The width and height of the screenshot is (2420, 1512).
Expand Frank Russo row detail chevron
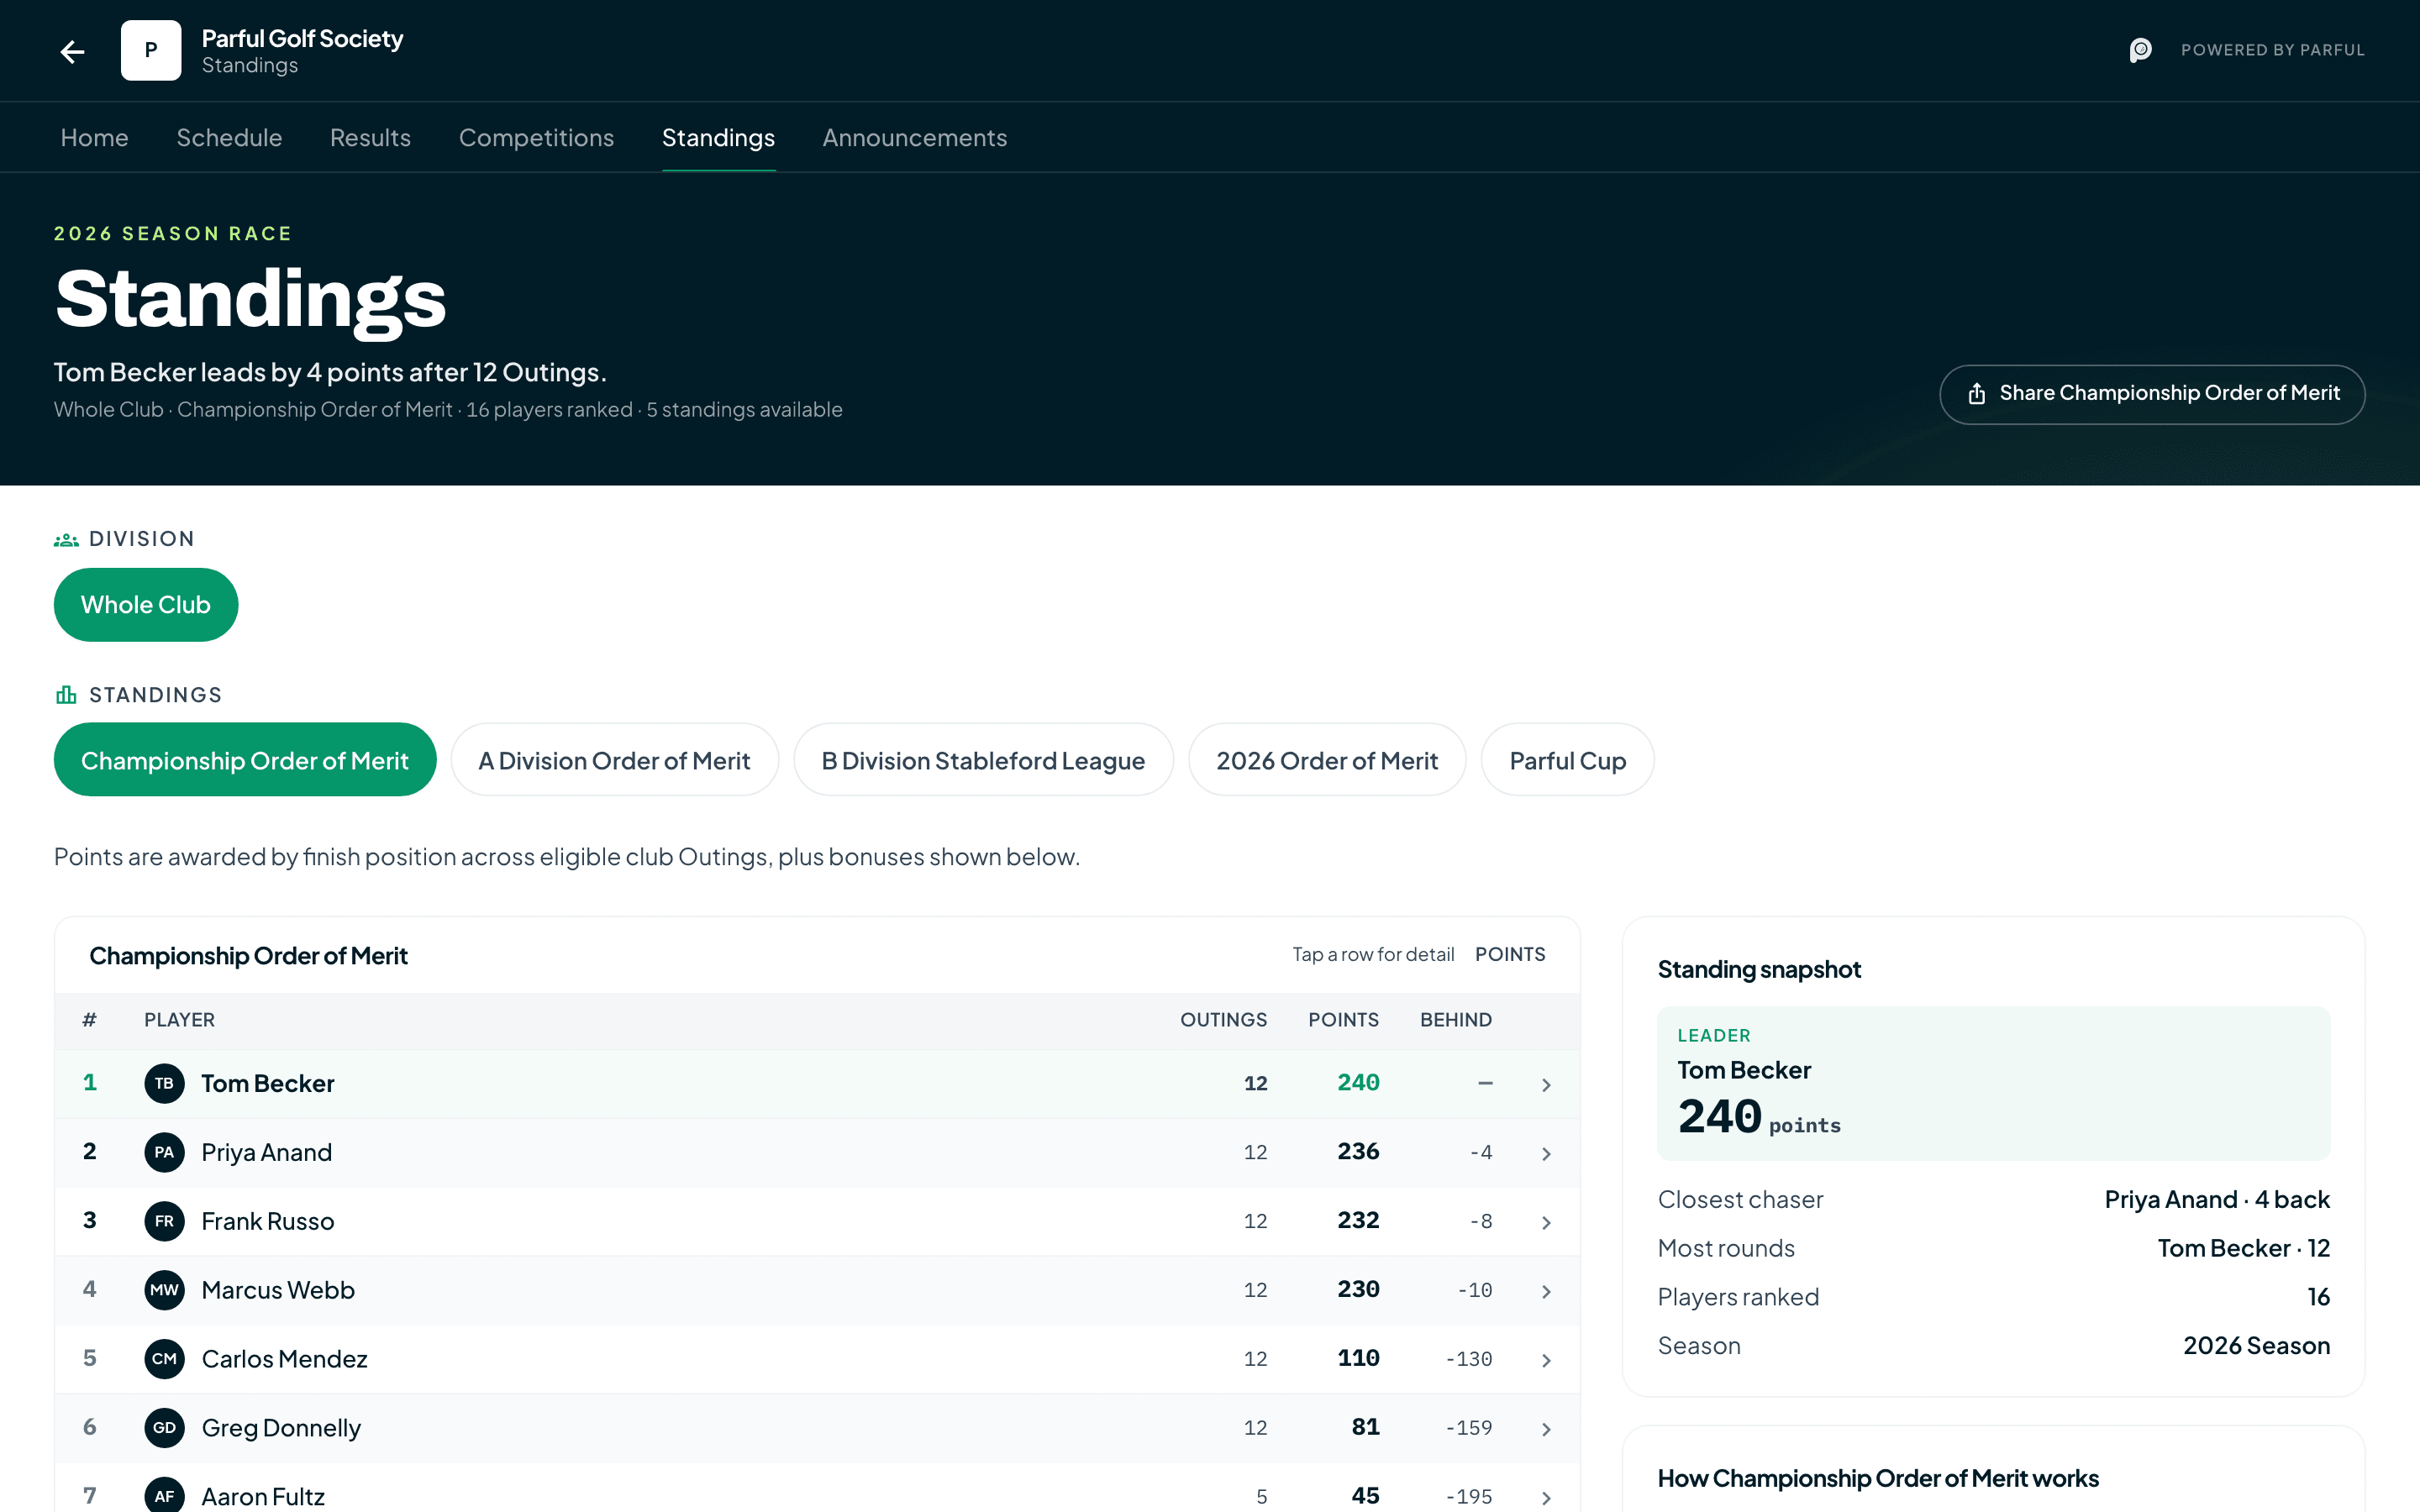(x=1546, y=1223)
